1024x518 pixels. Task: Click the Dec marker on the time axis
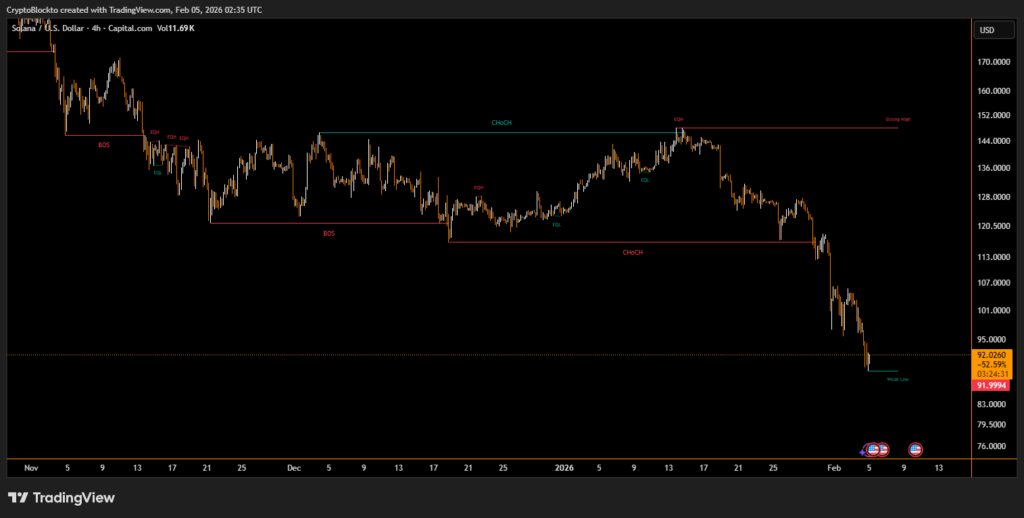294,467
